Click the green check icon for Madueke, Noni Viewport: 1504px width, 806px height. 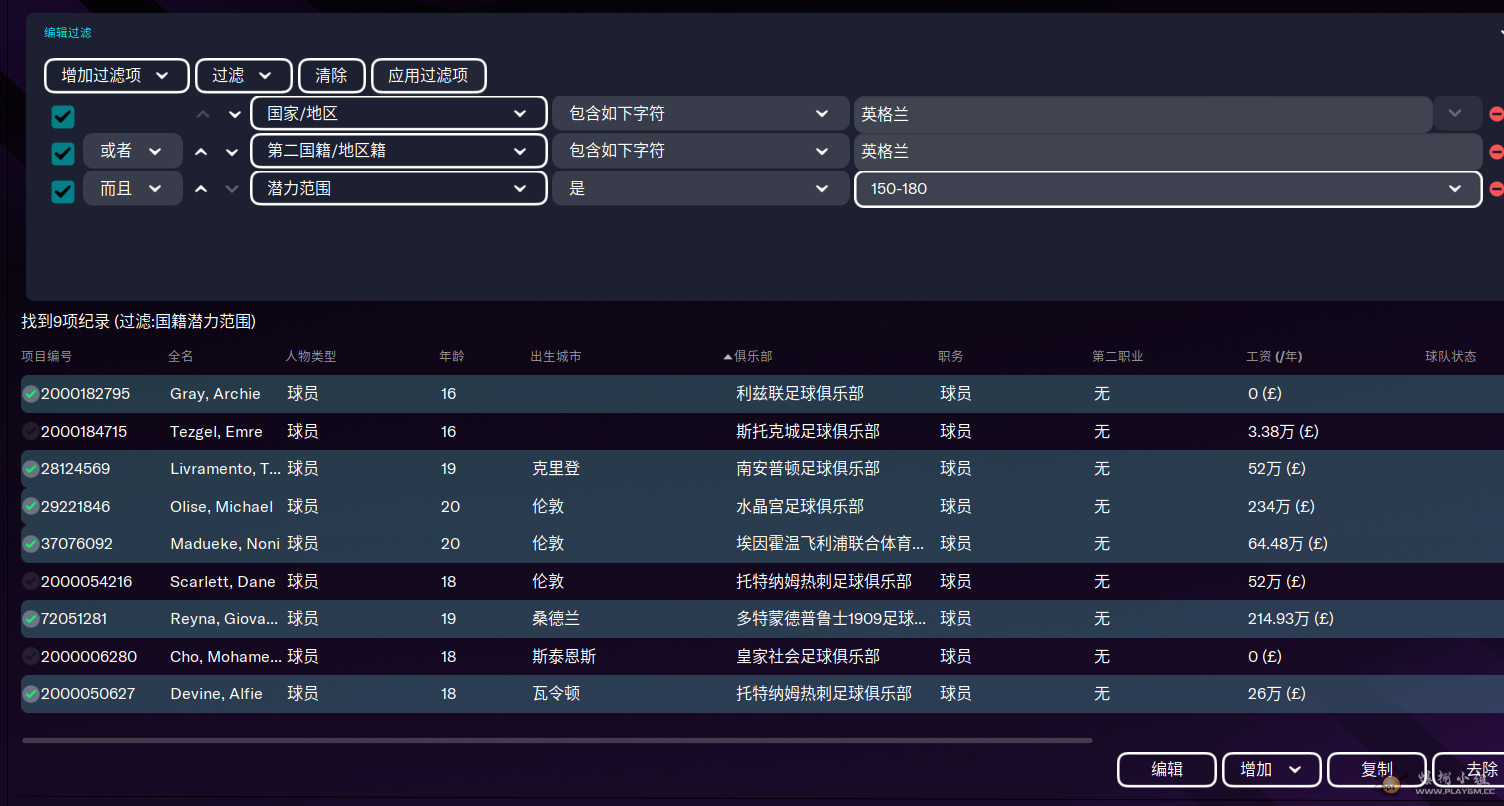pos(31,543)
